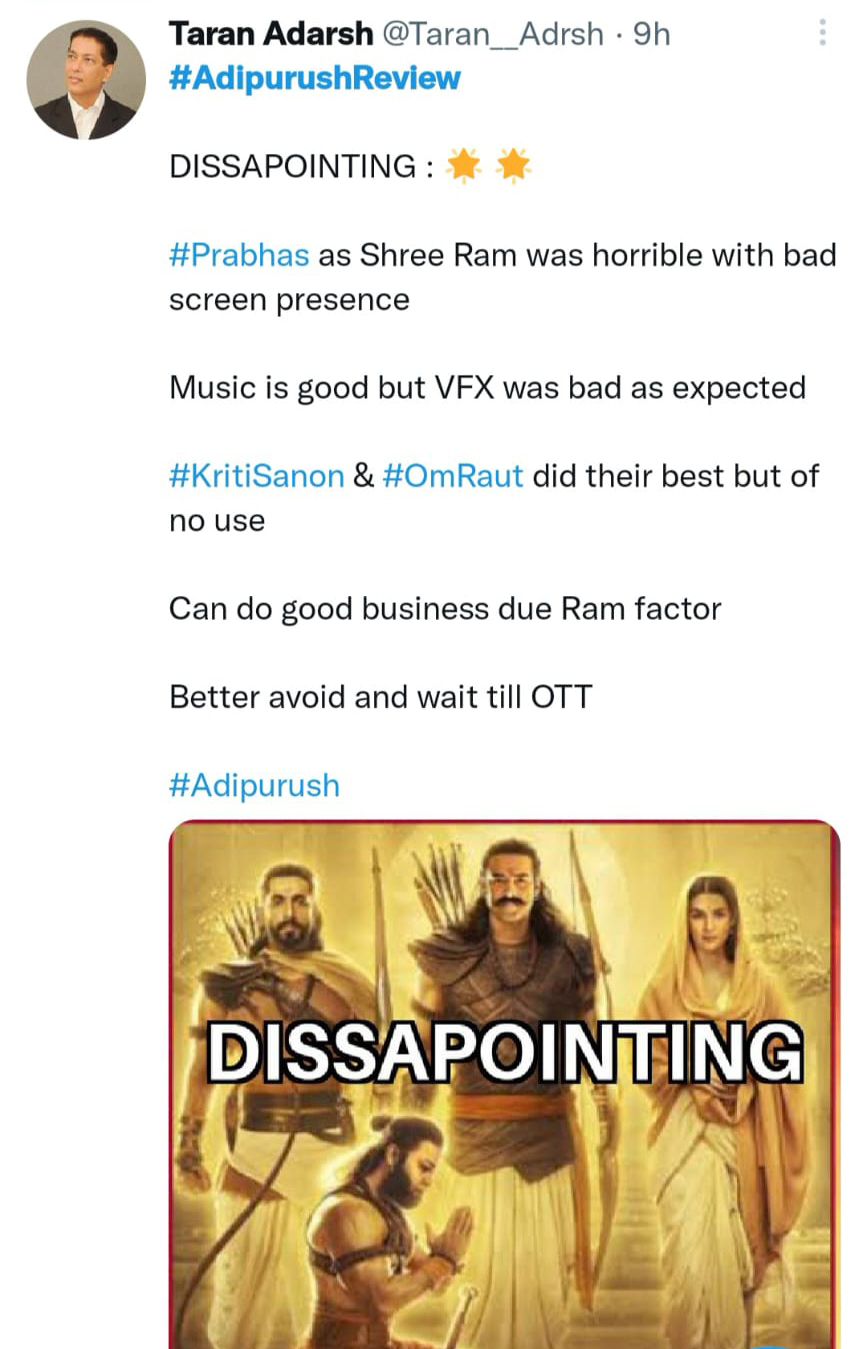Open Taran Adarsh display name profile
The height and width of the screenshot is (1349, 867).
270,34
